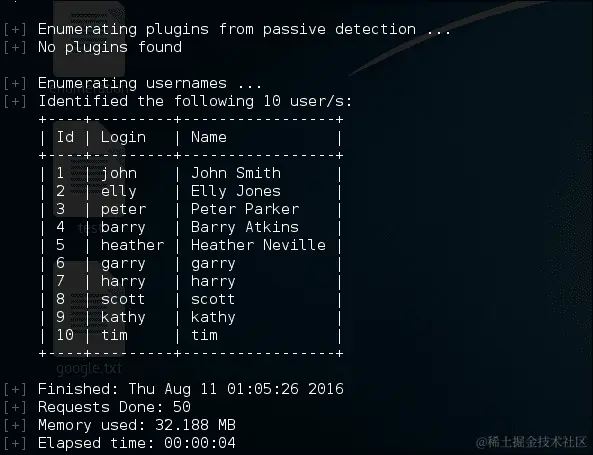Select 'Enumerating usernames ...' line
This screenshot has height=455, width=593.
tap(150, 83)
